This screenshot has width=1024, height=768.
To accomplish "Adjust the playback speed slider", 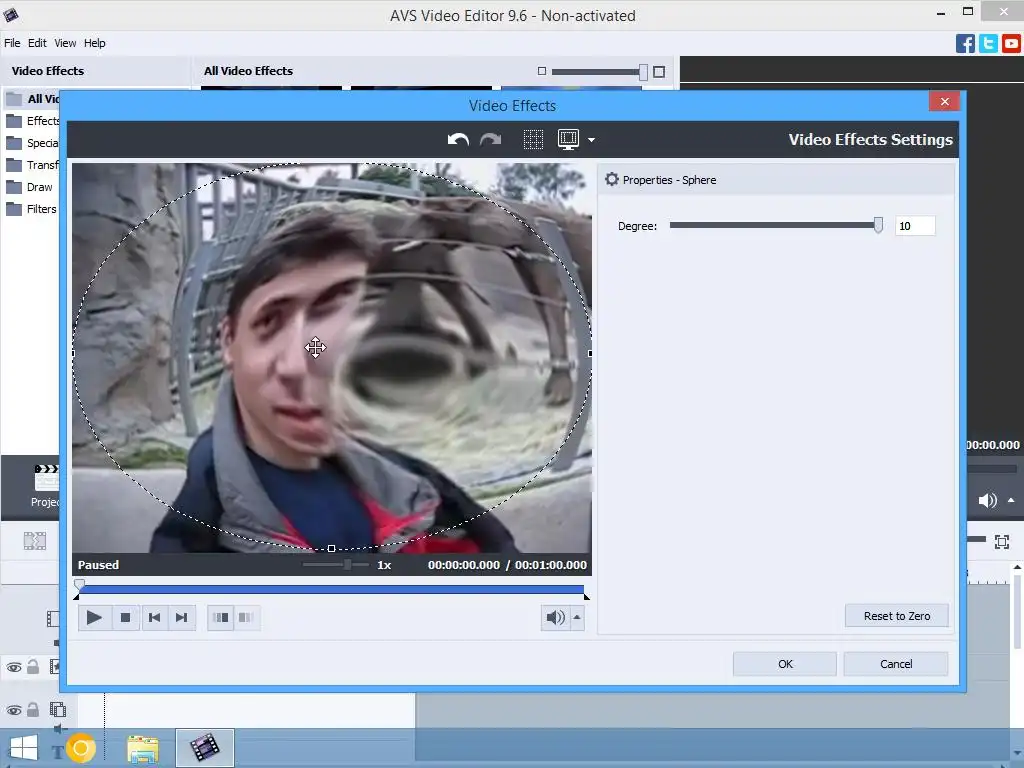I will point(347,564).
